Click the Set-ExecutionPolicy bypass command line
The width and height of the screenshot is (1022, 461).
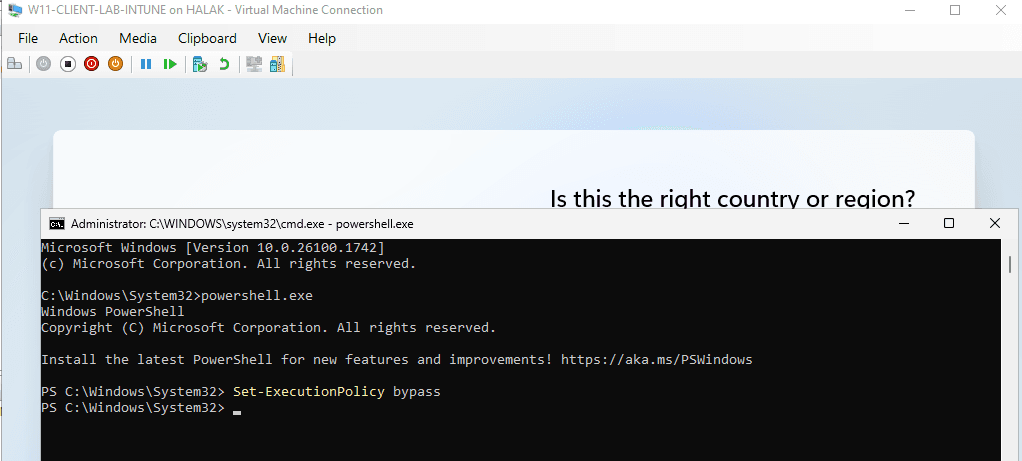(241, 392)
